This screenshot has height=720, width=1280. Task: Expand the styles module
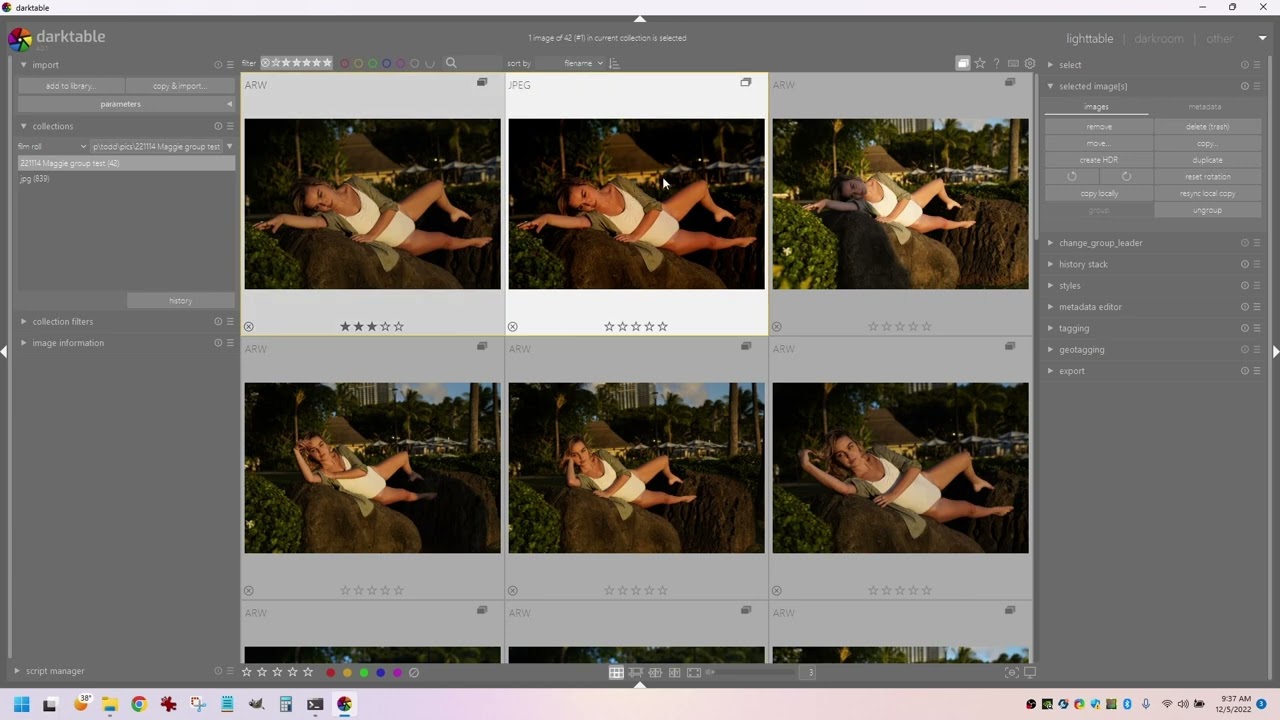[1051, 286]
